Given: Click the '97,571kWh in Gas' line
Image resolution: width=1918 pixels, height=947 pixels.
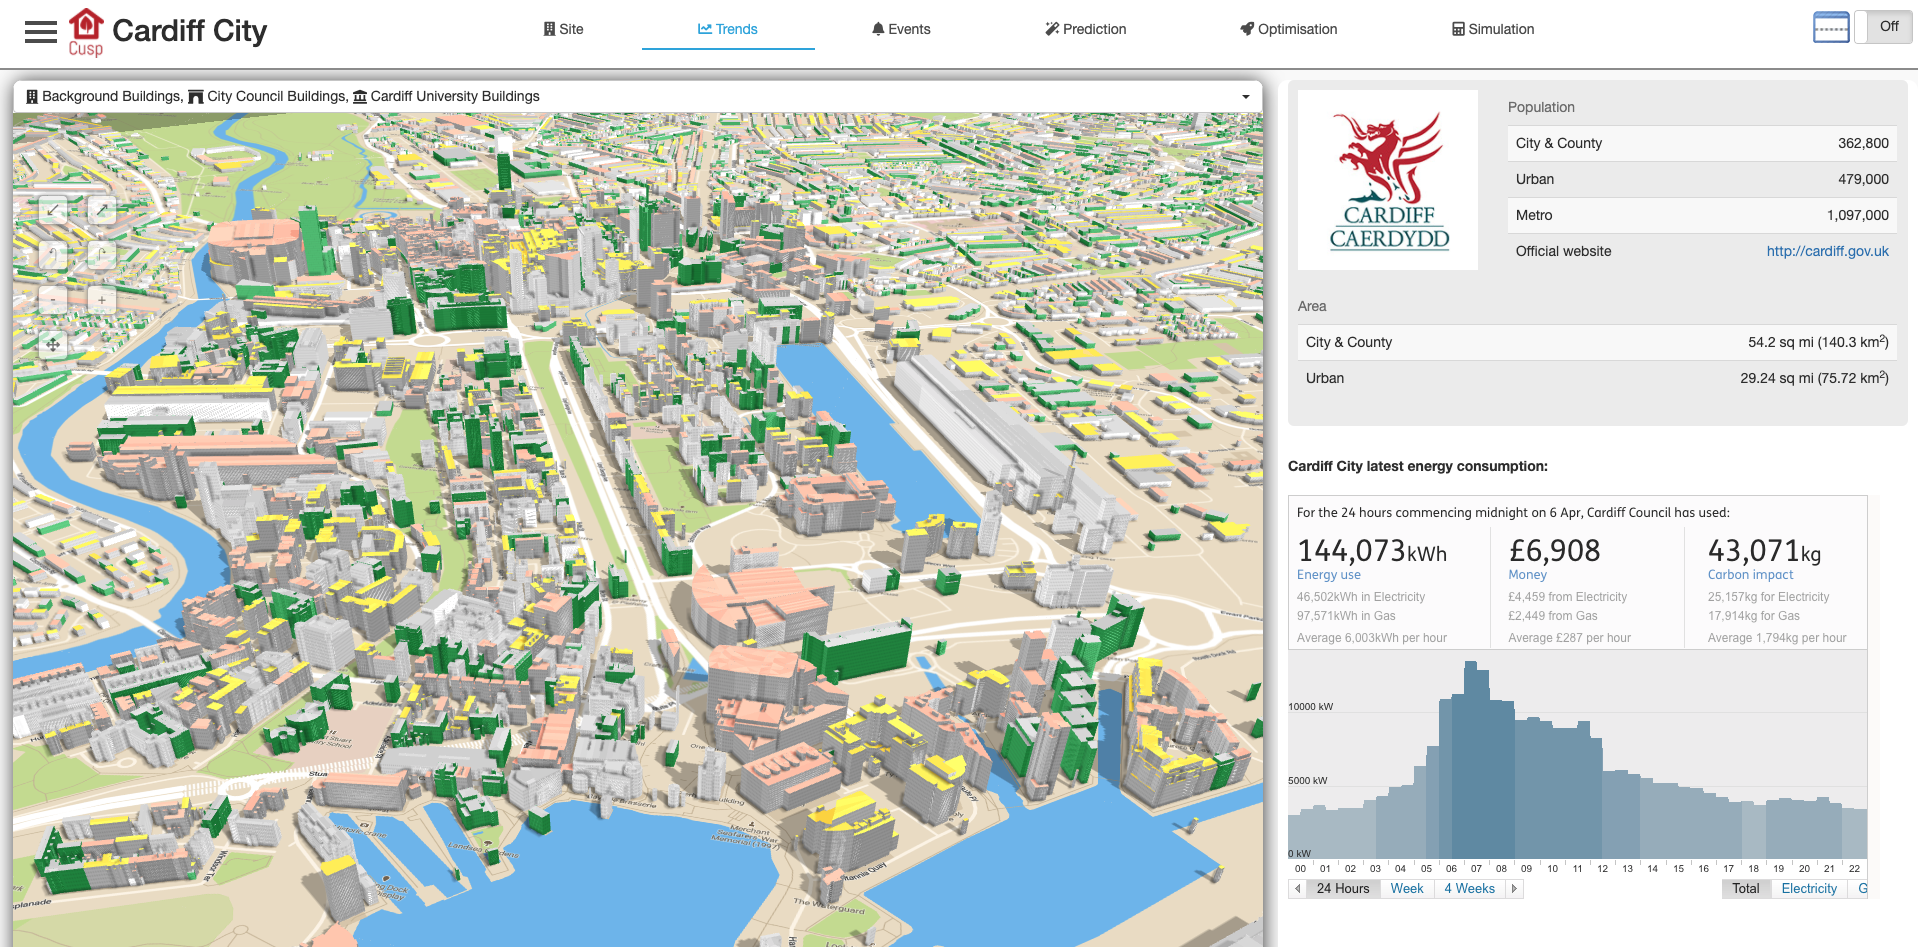Looking at the screenshot, I should [1346, 616].
